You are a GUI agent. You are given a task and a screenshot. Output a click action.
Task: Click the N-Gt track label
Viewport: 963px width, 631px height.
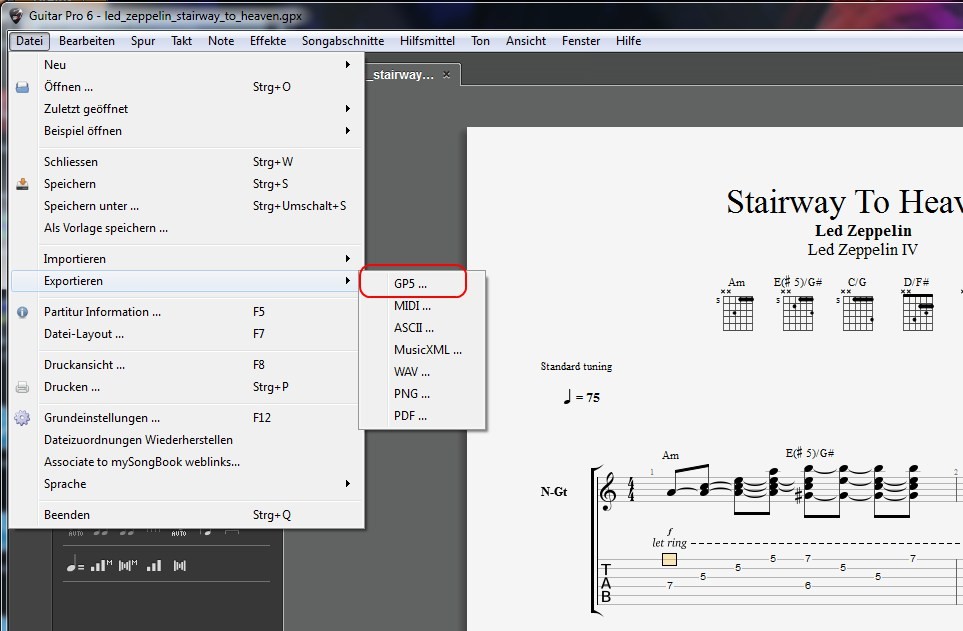[554, 492]
